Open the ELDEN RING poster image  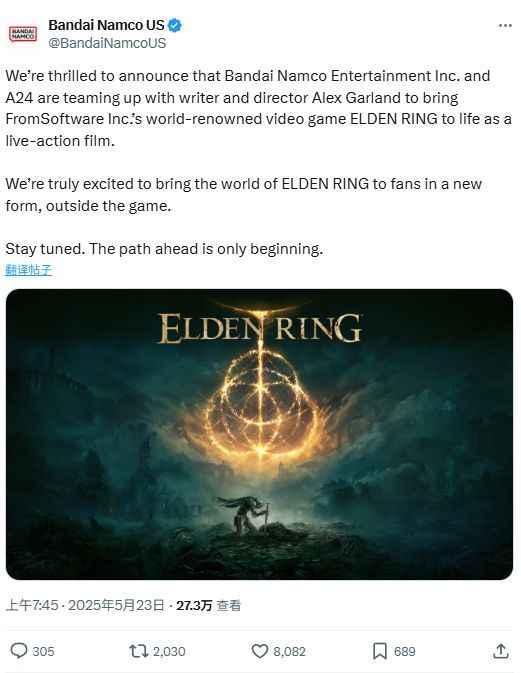[259, 434]
